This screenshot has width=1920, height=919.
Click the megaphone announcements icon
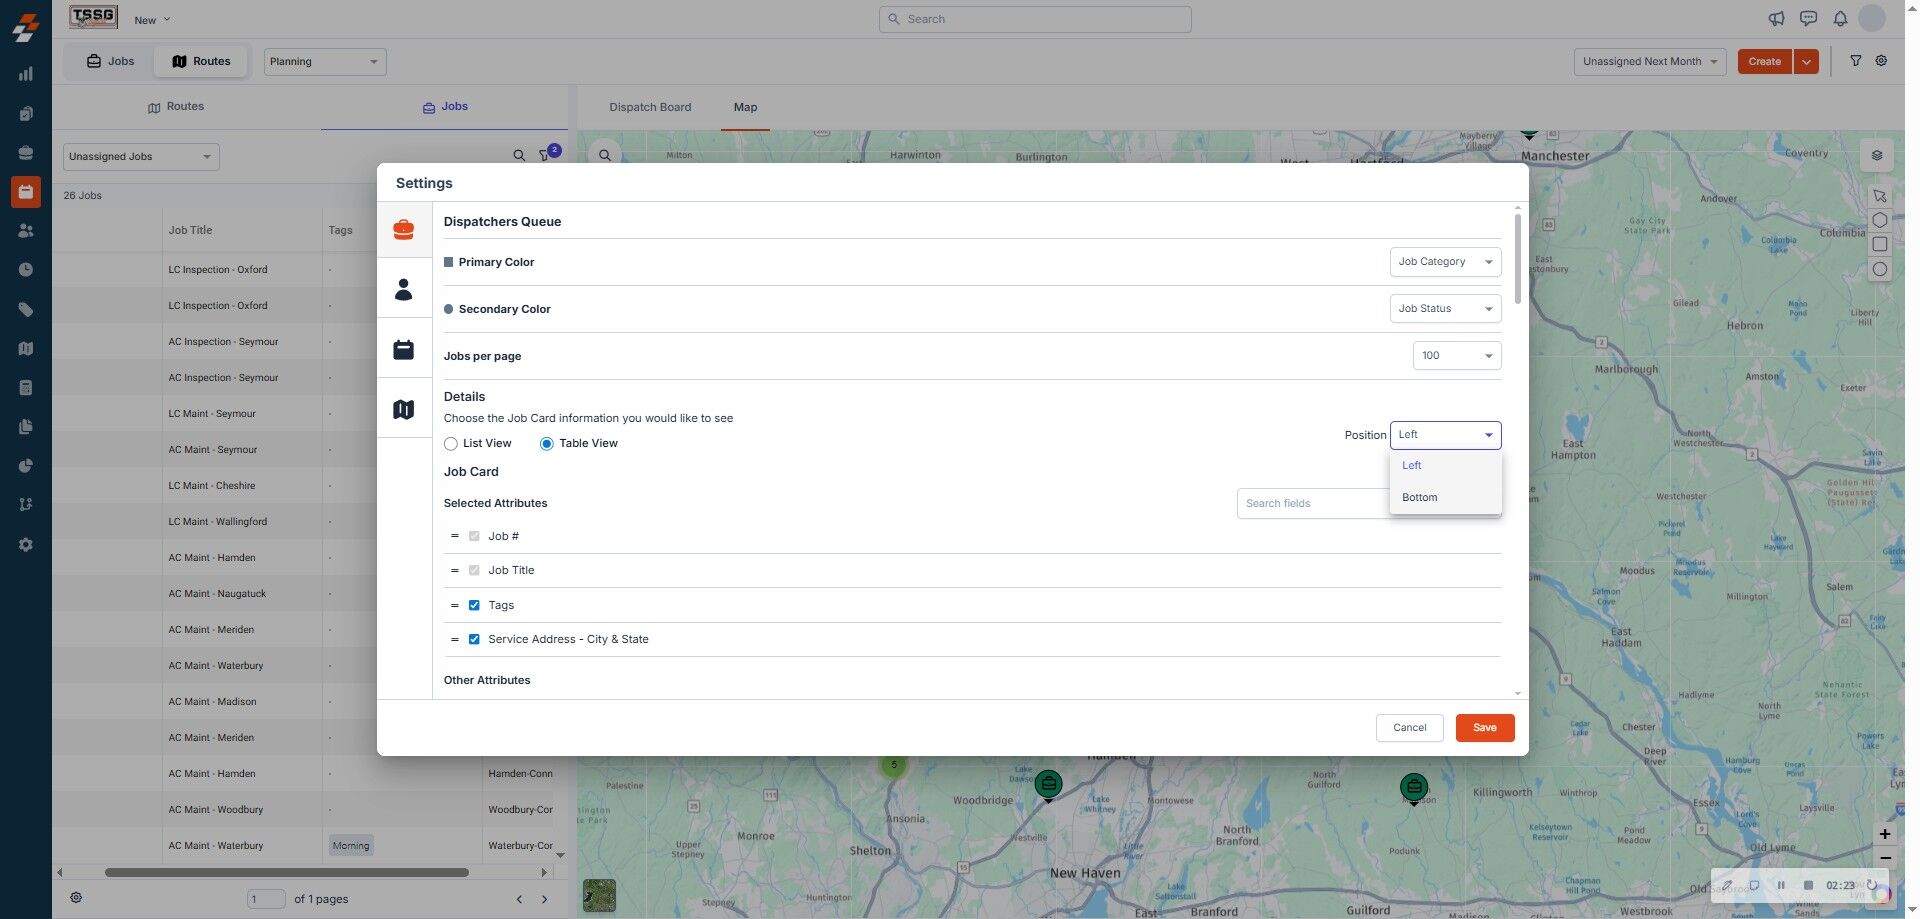coord(1776,19)
